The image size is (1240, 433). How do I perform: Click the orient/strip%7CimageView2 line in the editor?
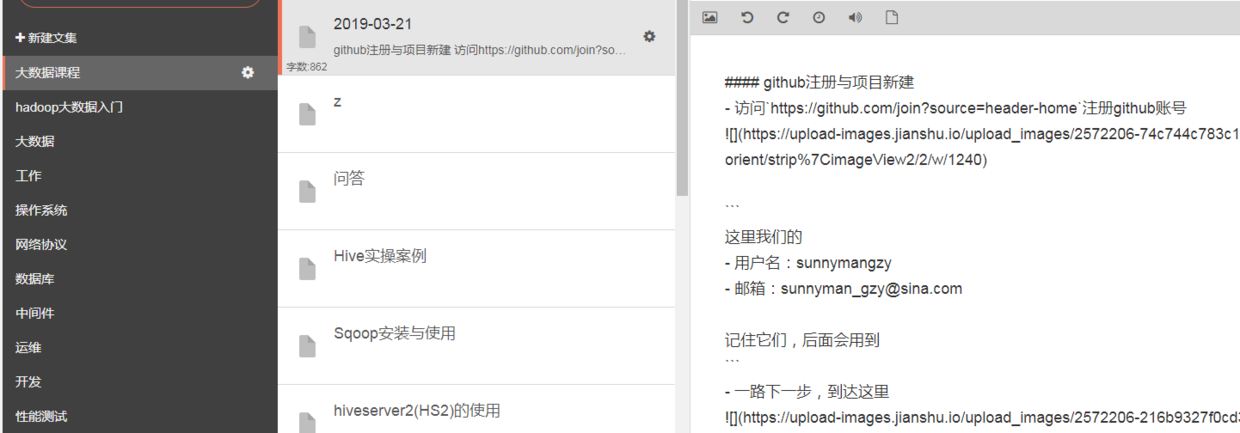856,159
